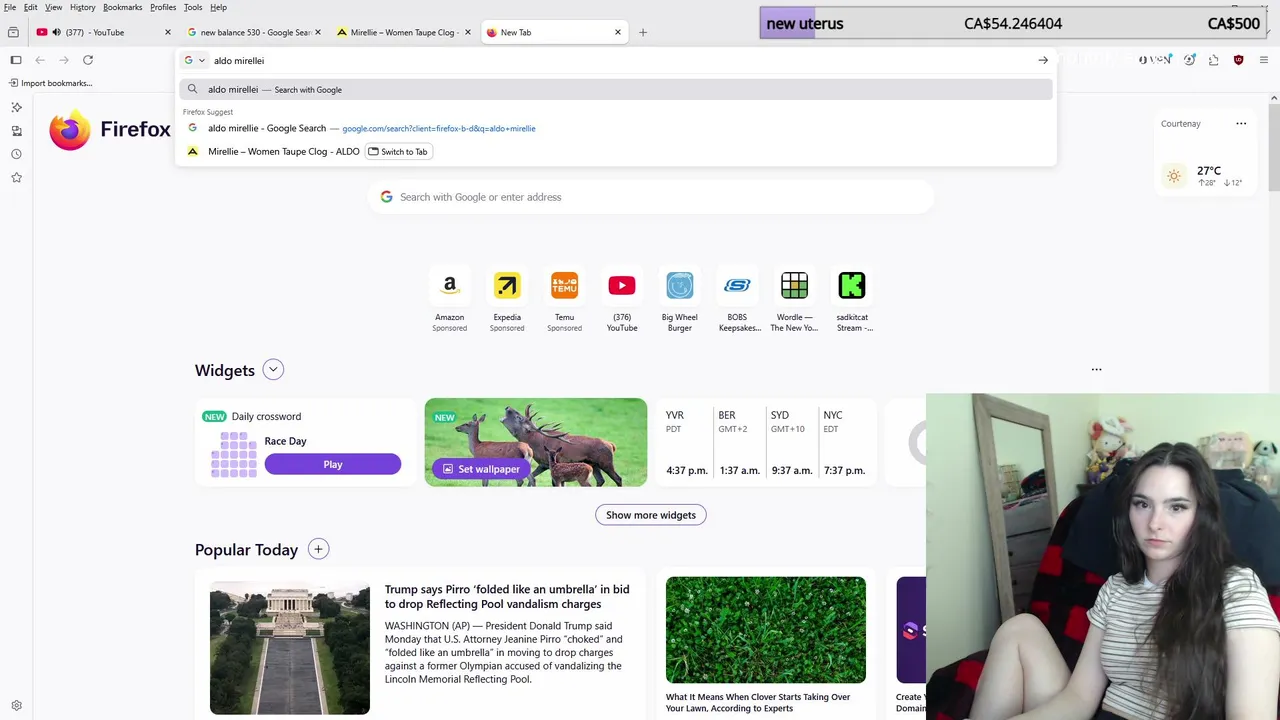The image size is (1280, 720).
Task: Open the Bookmarks sidebar star icon
Action: click(x=16, y=178)
